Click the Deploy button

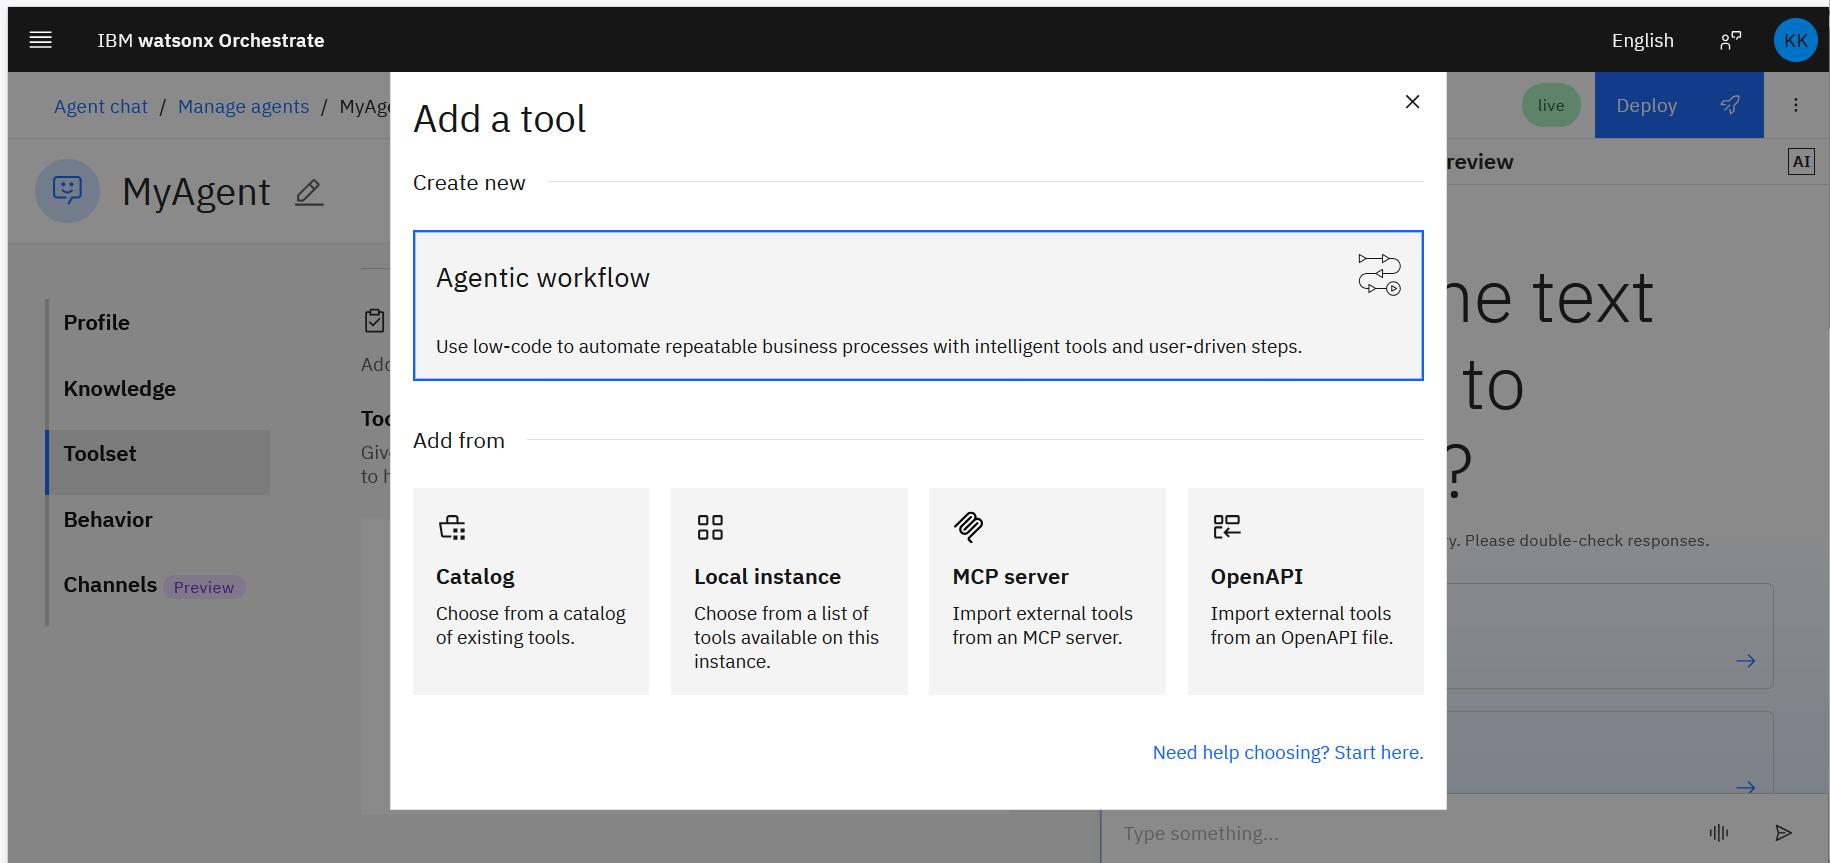pos(1678,105)
